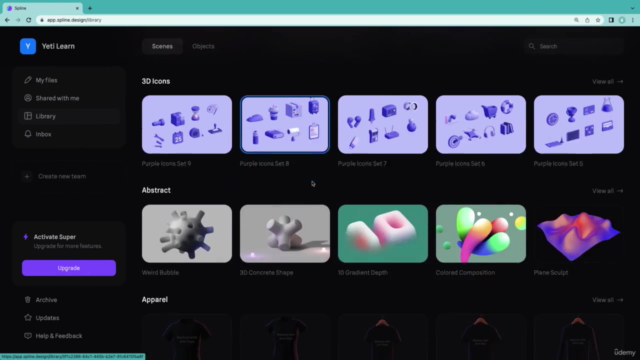Screen dimensions: 640x360
Task: Click the library Search field
Action: coord(574,46)
